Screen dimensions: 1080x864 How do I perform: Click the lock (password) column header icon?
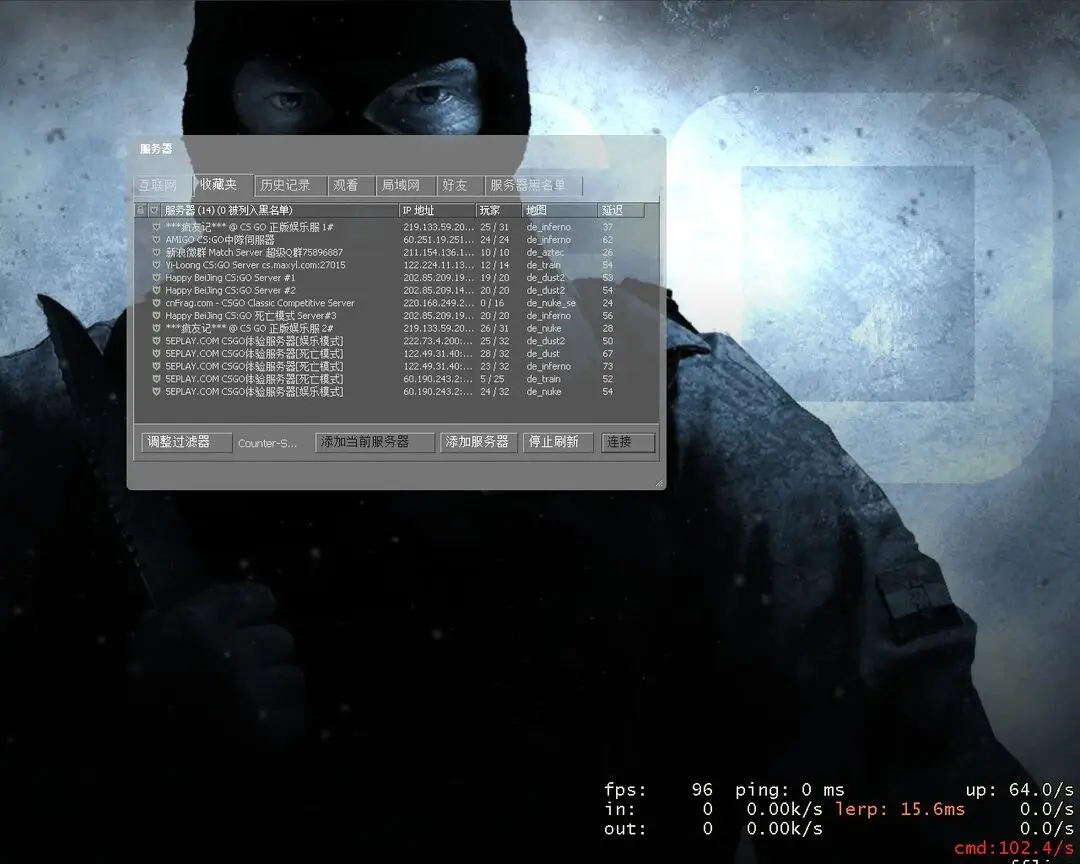[141, 211]
